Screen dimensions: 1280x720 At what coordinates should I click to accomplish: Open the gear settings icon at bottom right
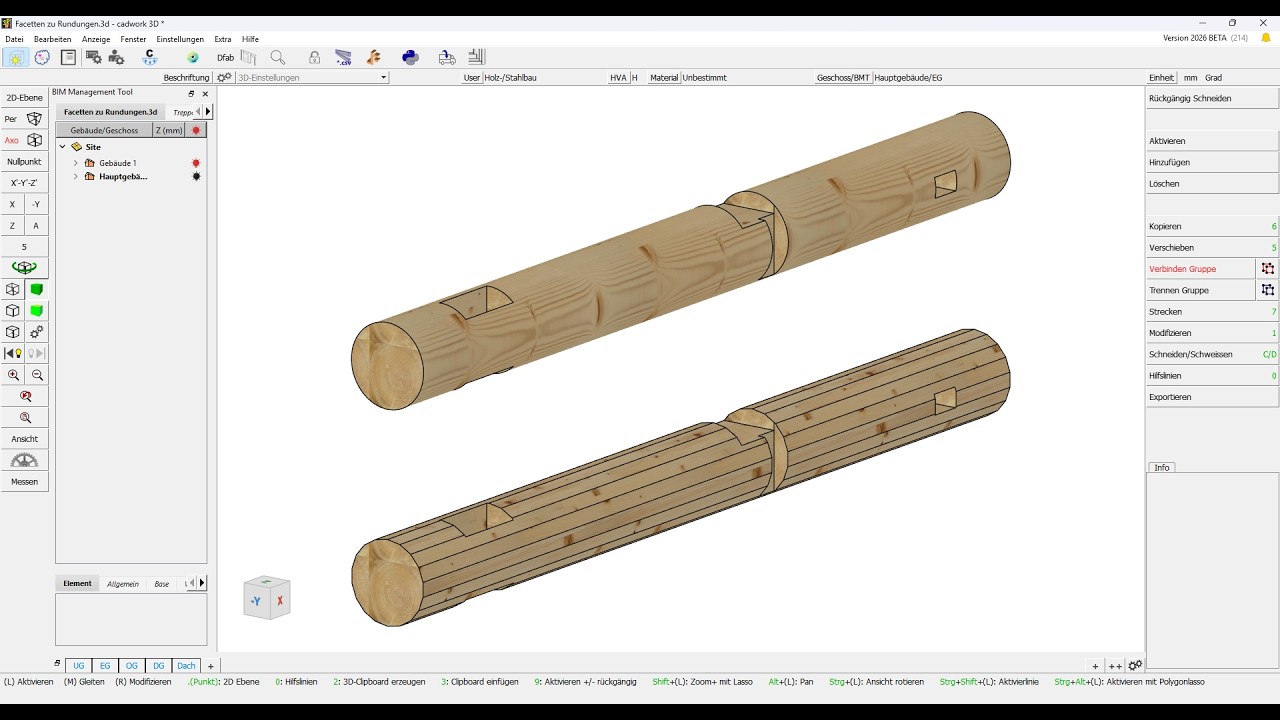point(1135,665)
